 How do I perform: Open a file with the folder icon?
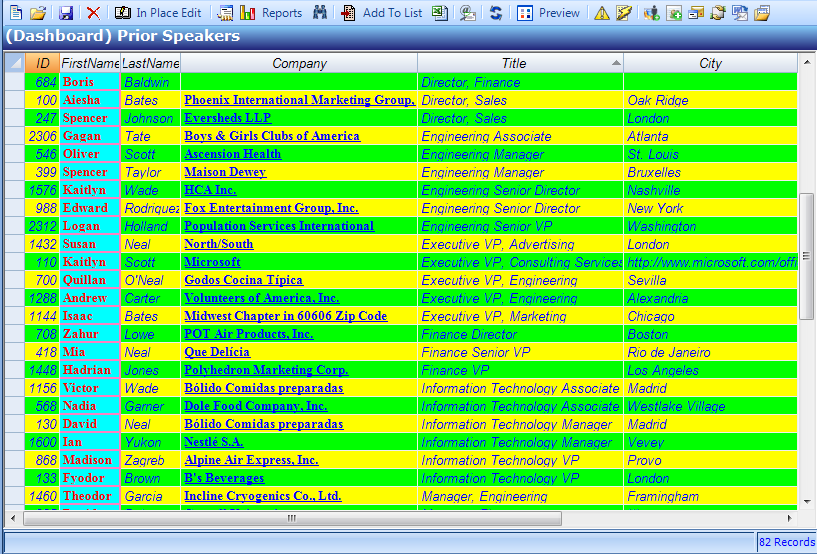click(38, 13)
